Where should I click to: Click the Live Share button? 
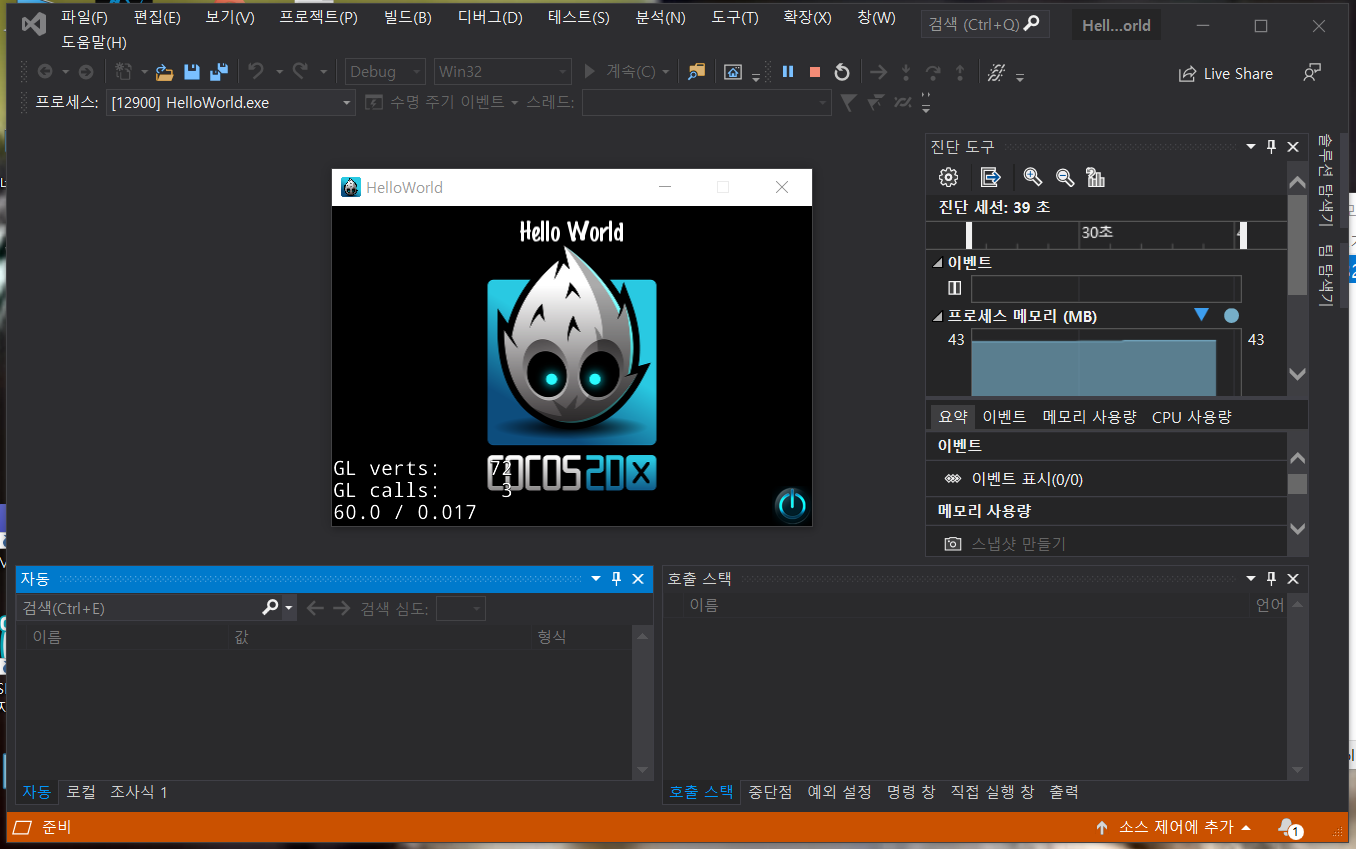[1226, 74]
